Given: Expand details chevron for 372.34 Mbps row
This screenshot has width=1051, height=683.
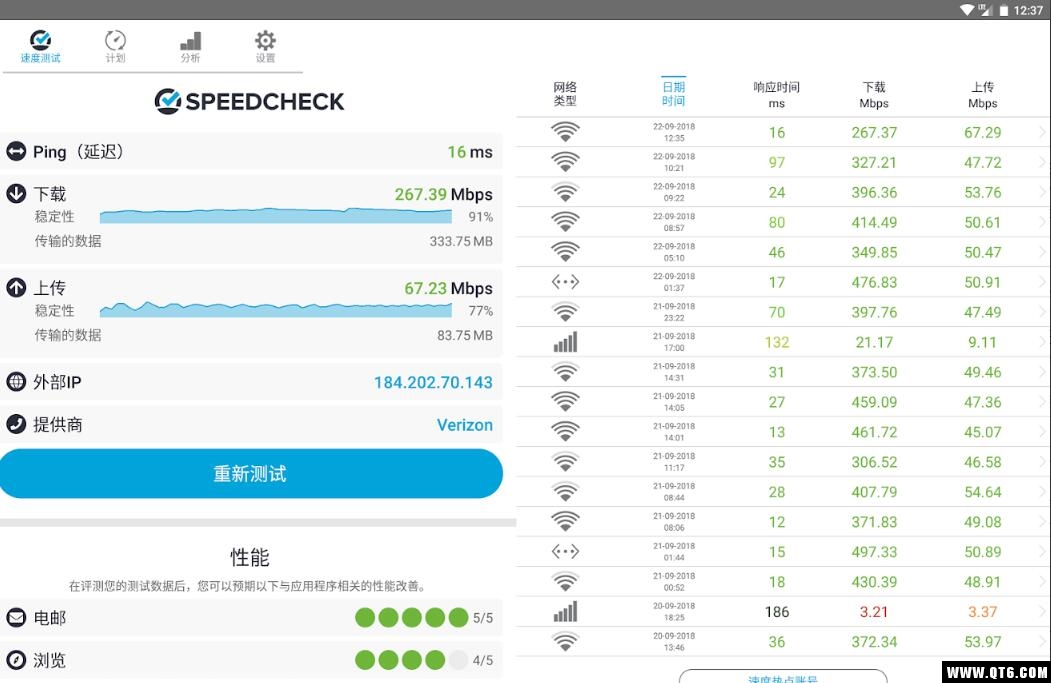Looking at the screenshot, I should 1042,642.
